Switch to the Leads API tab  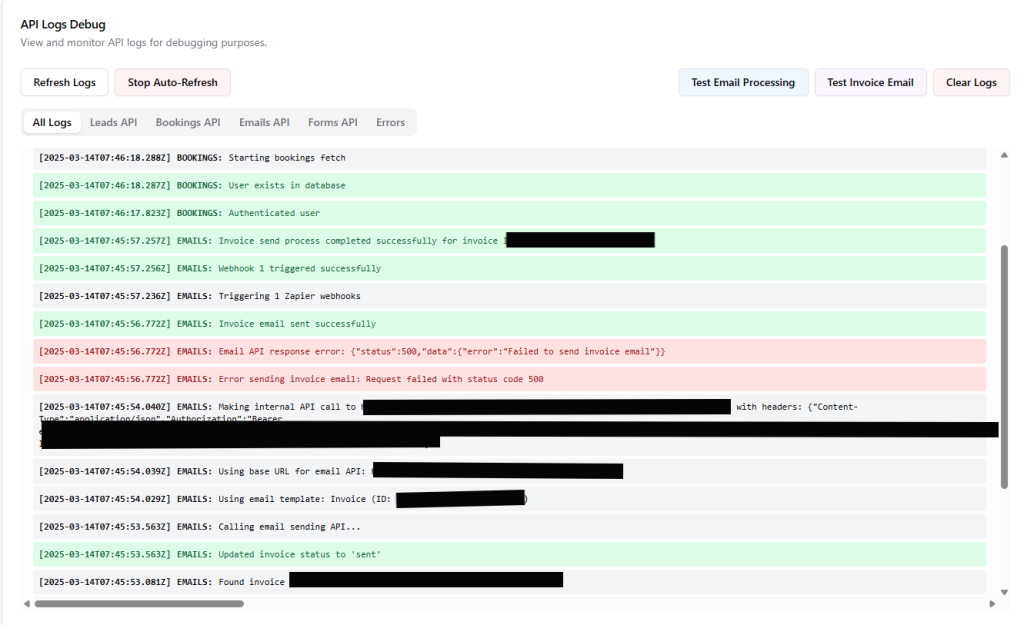pos(113,122)
